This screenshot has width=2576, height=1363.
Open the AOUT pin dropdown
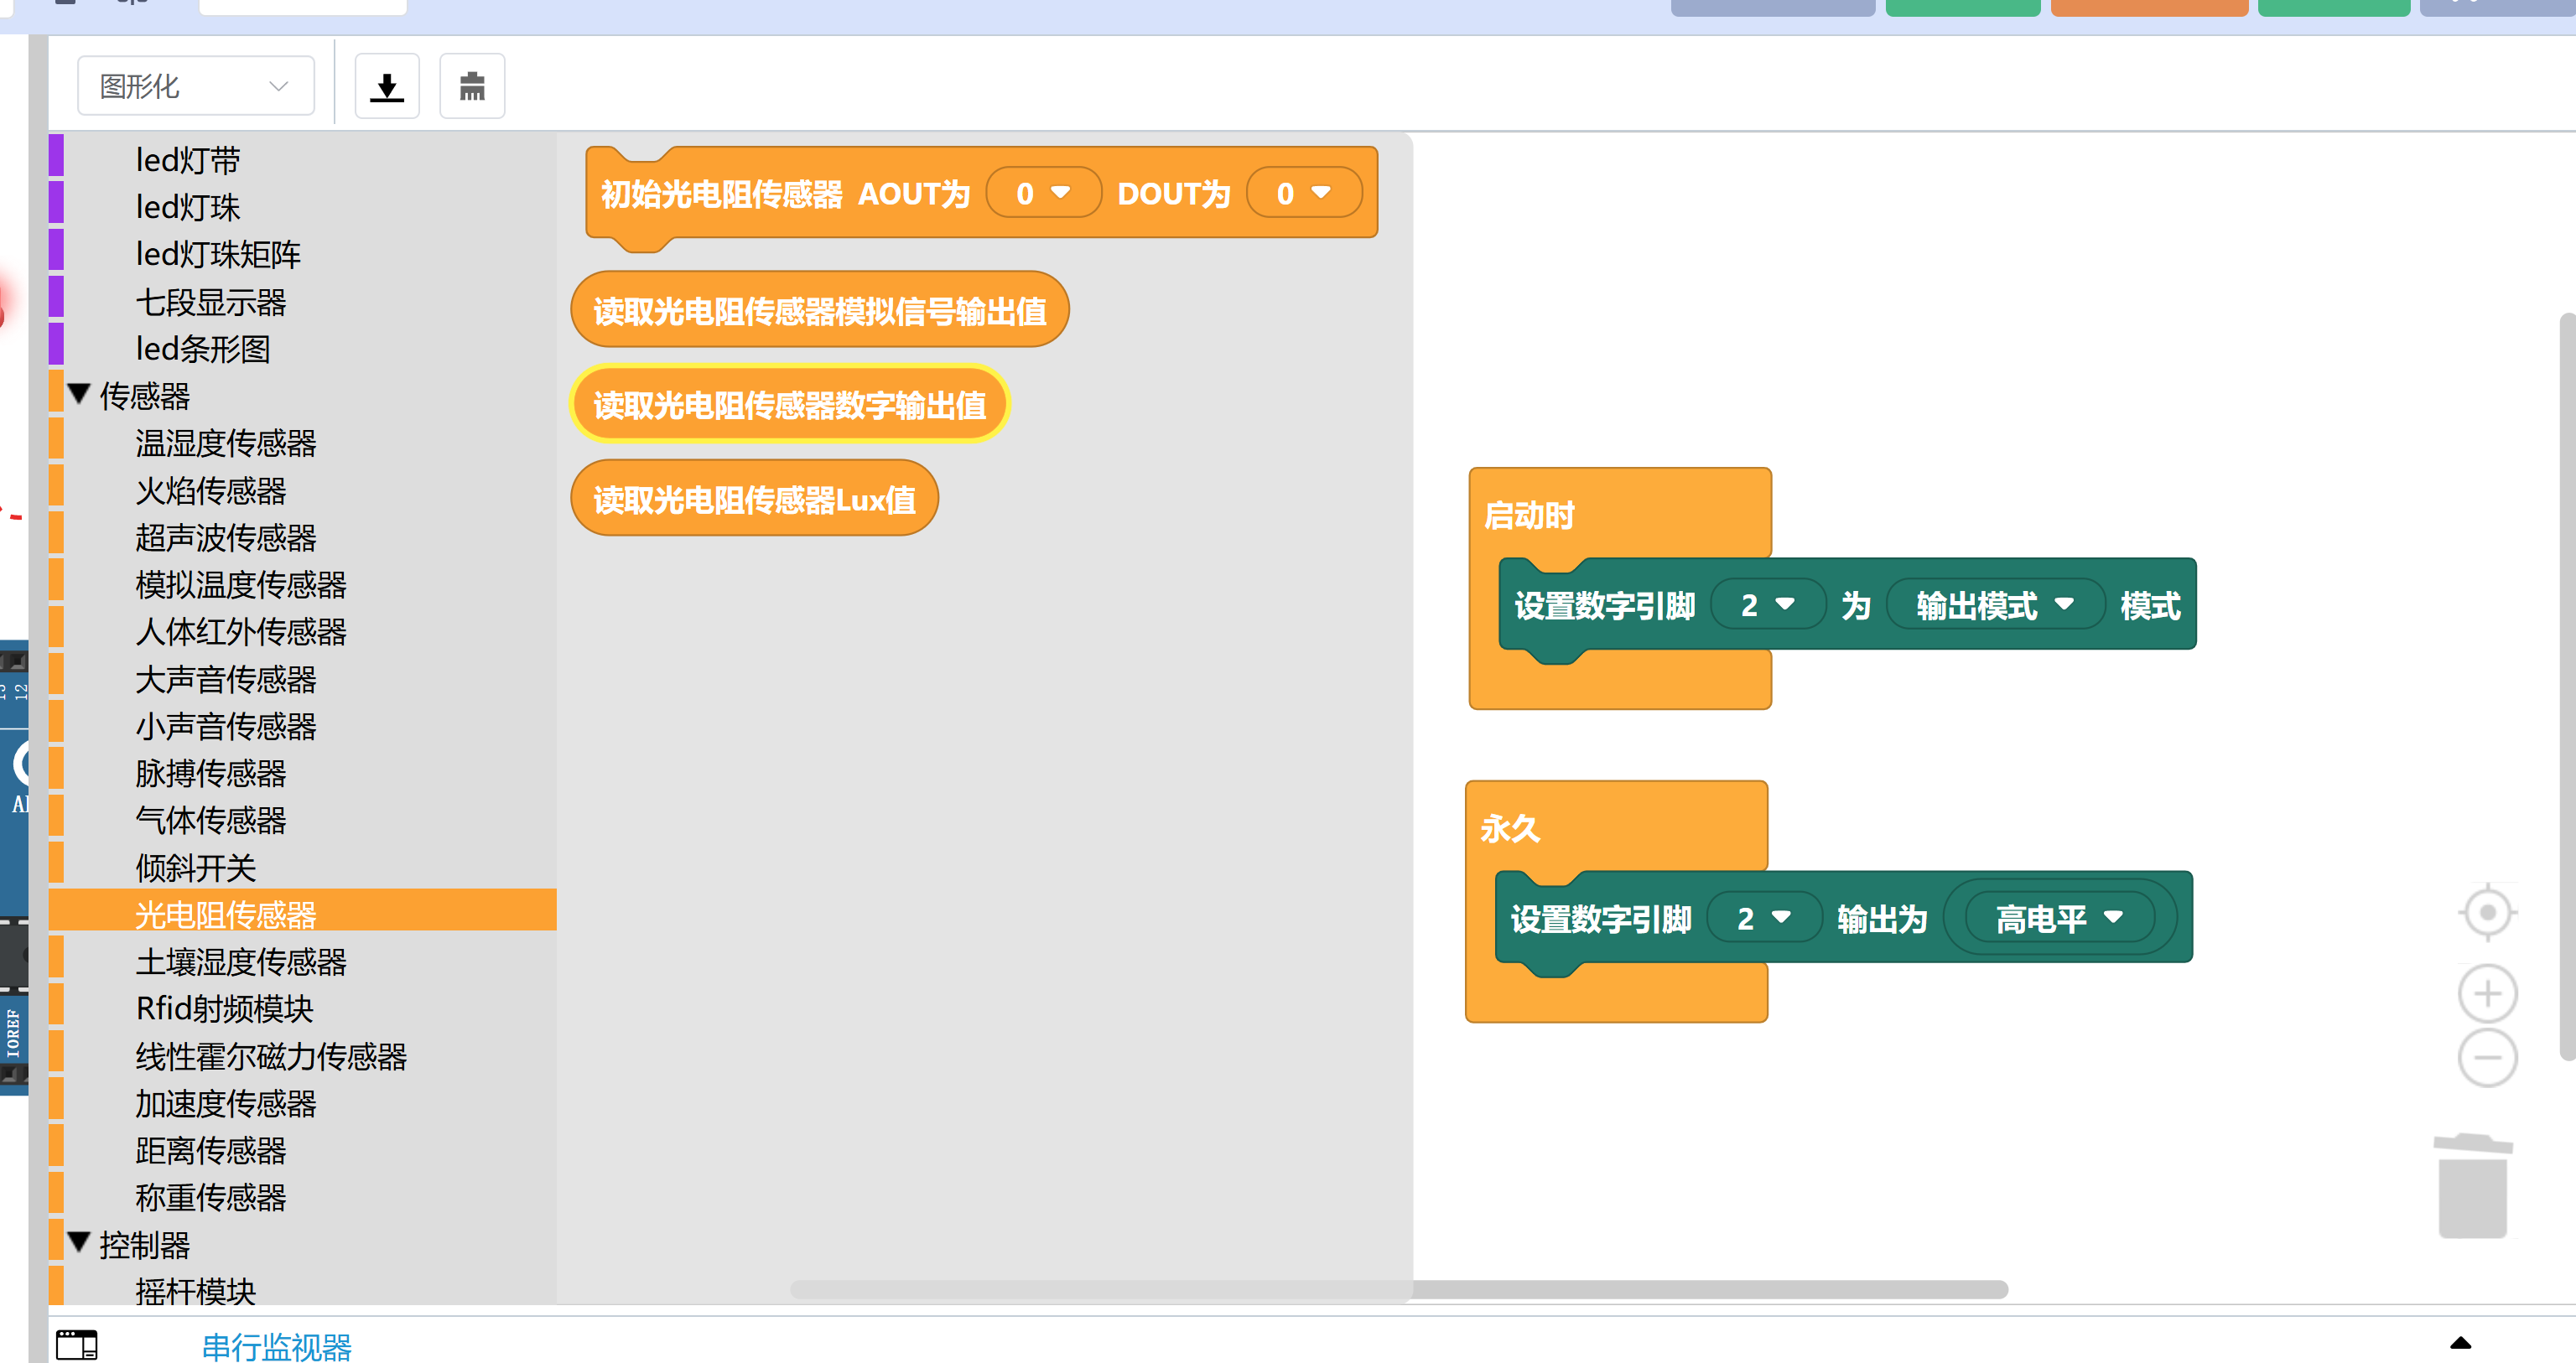(1043, 193)
